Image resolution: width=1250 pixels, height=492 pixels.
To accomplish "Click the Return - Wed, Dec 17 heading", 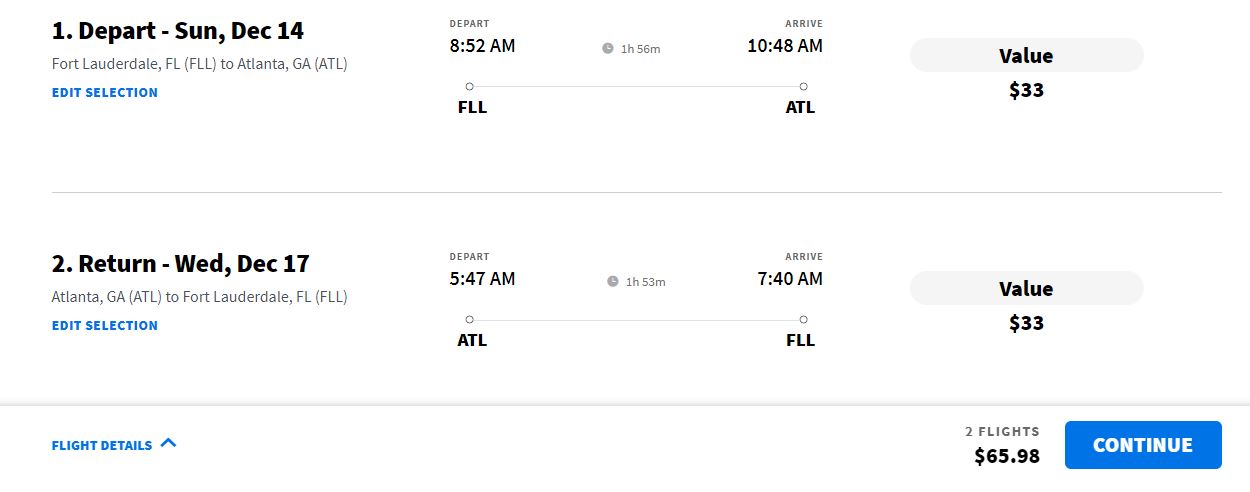I will point(181,264).
